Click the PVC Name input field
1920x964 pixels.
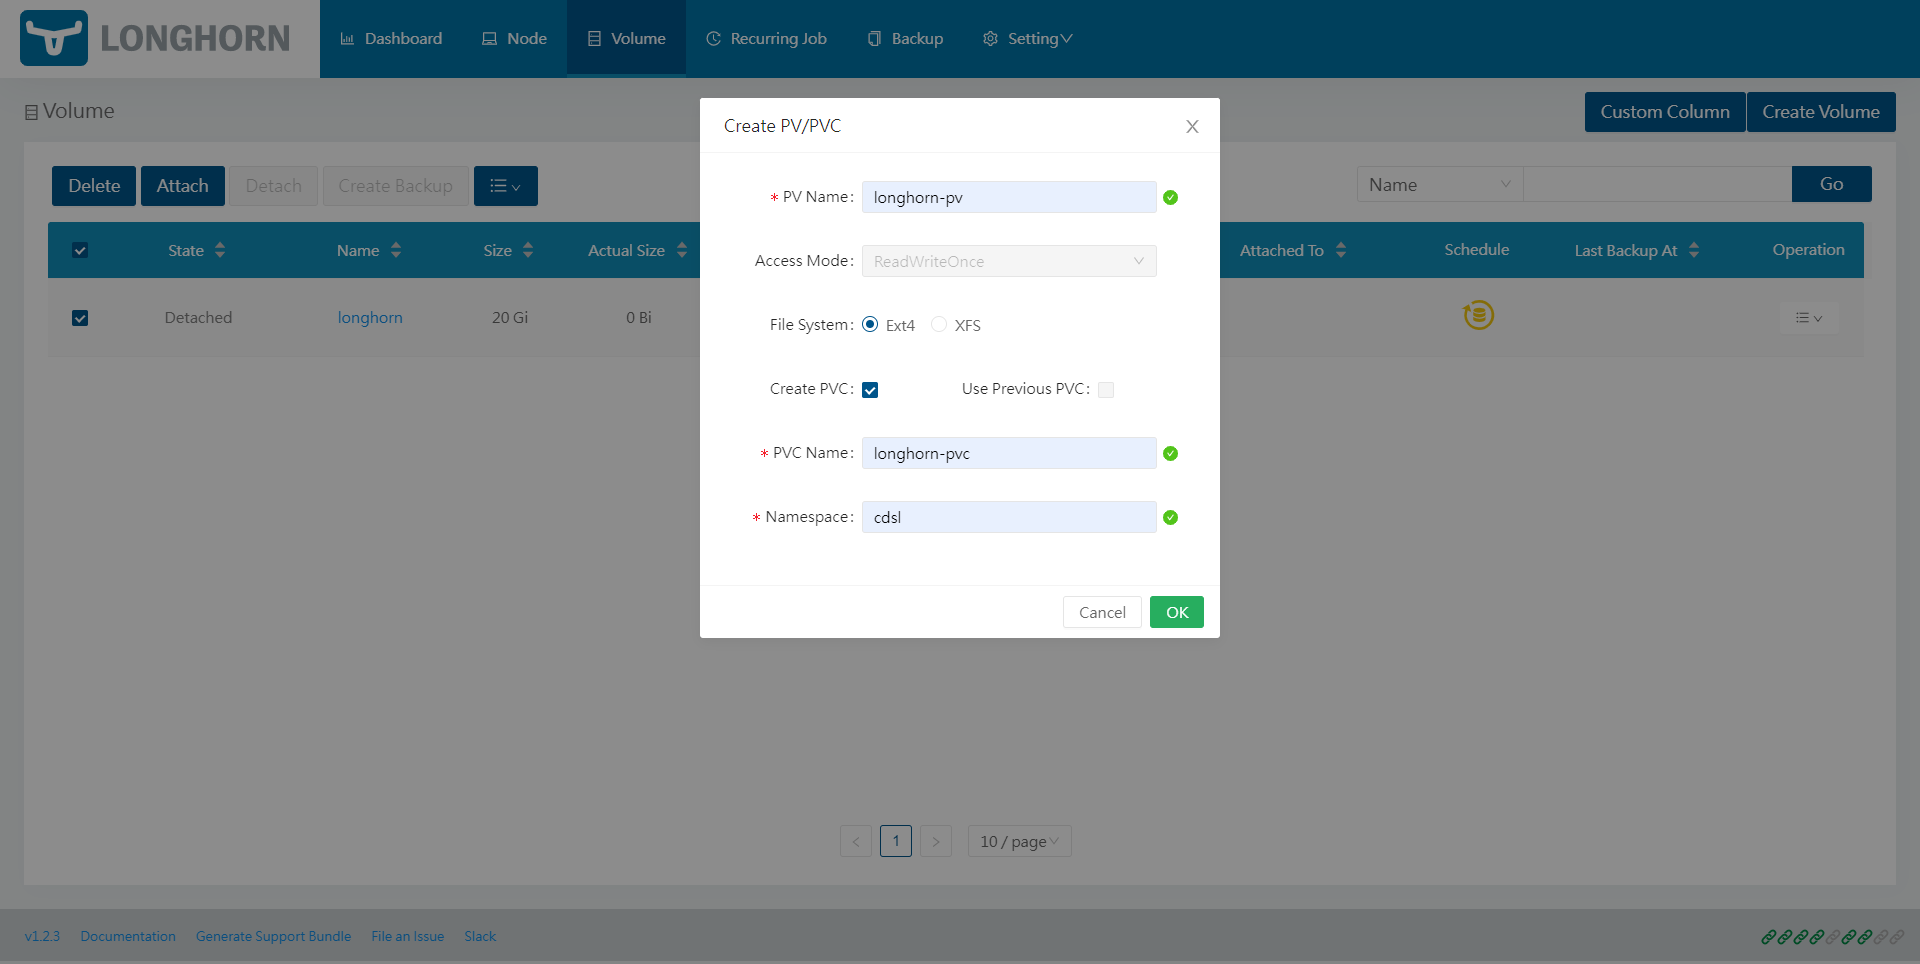(x=1008, y=453)
